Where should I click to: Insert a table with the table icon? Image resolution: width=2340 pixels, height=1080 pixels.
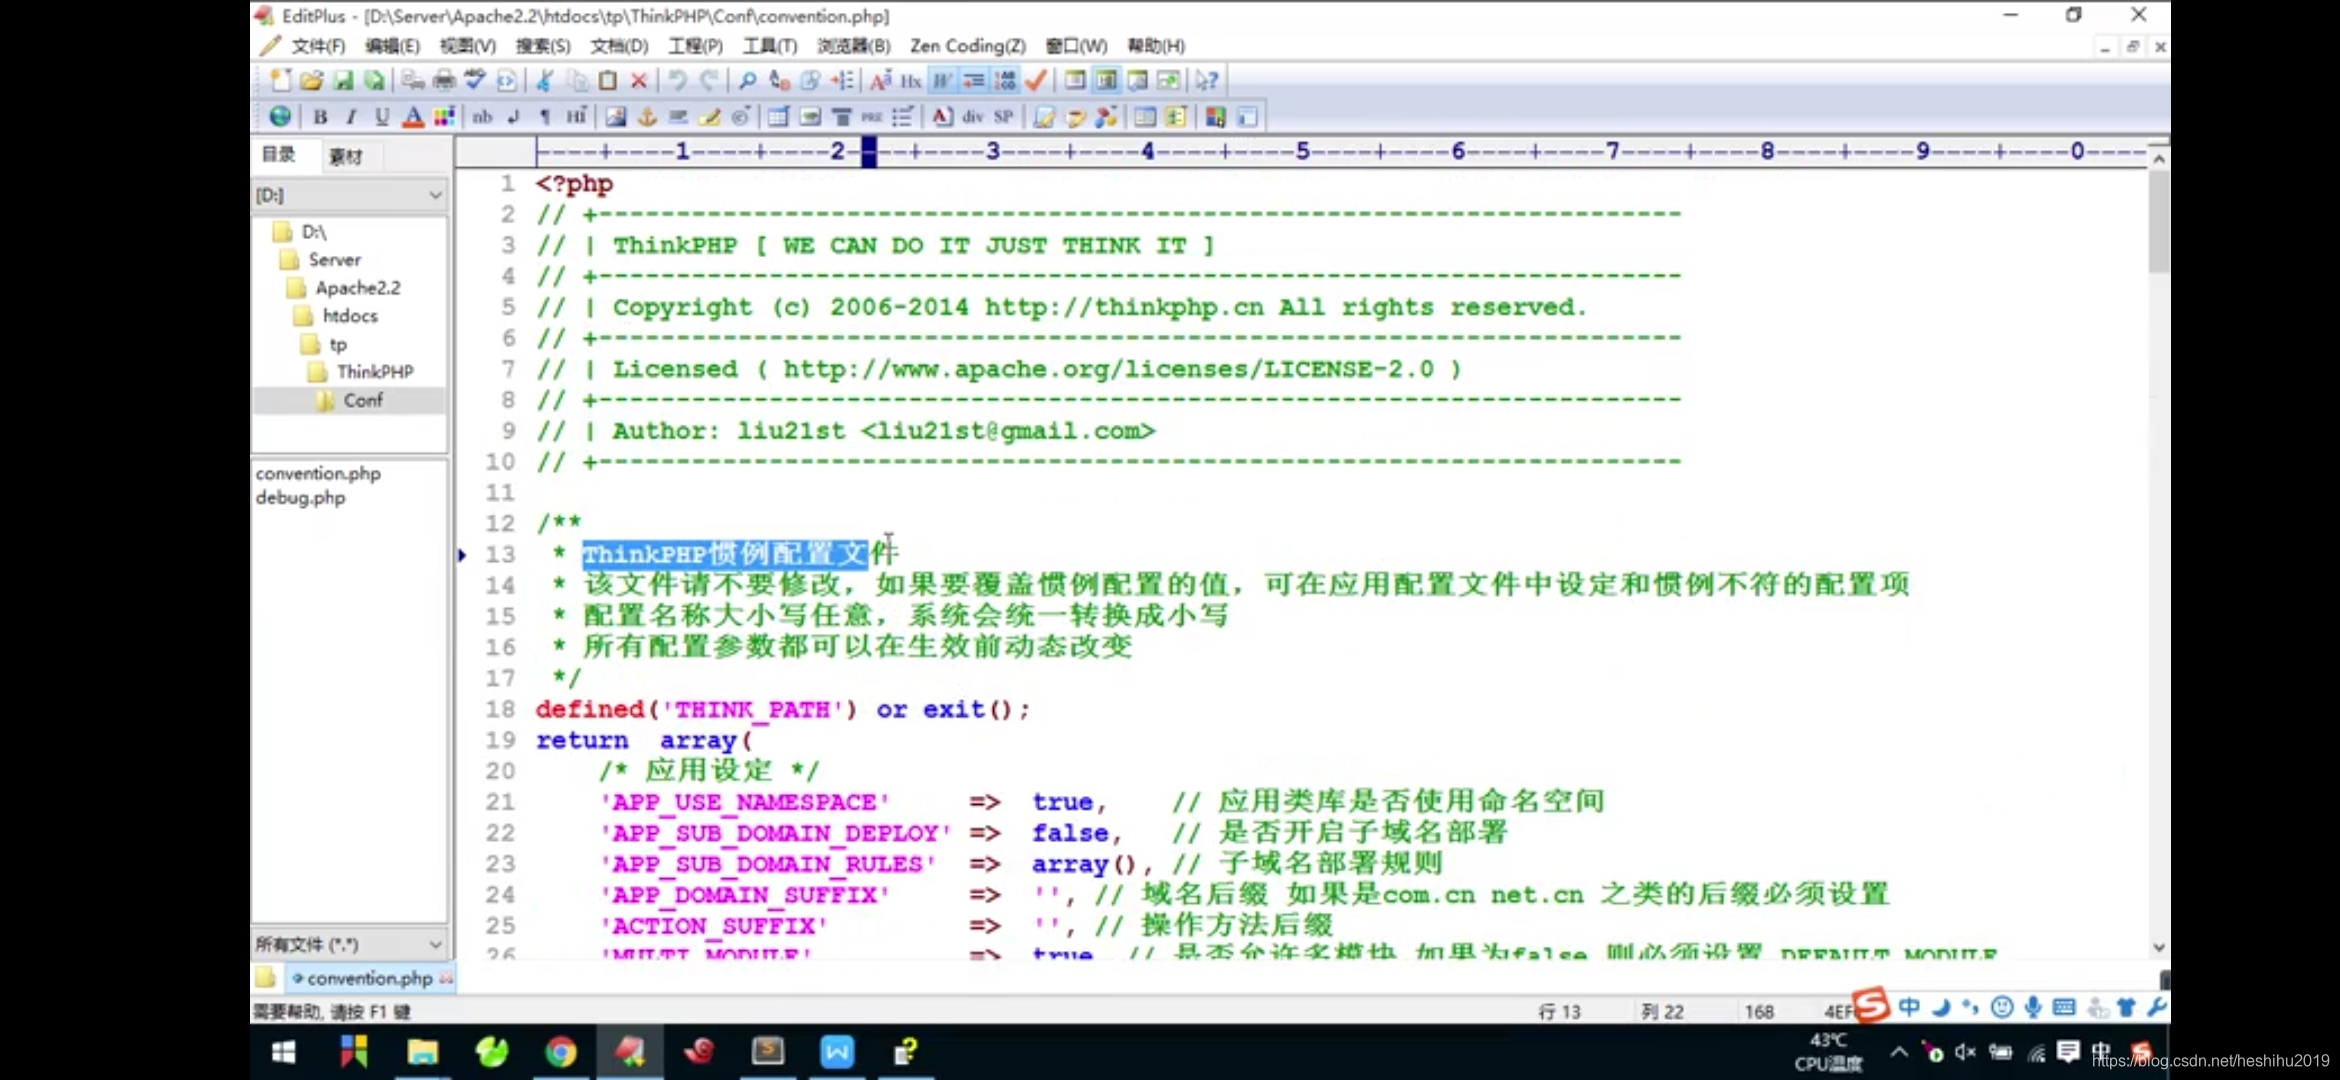[x=778, y=117]
